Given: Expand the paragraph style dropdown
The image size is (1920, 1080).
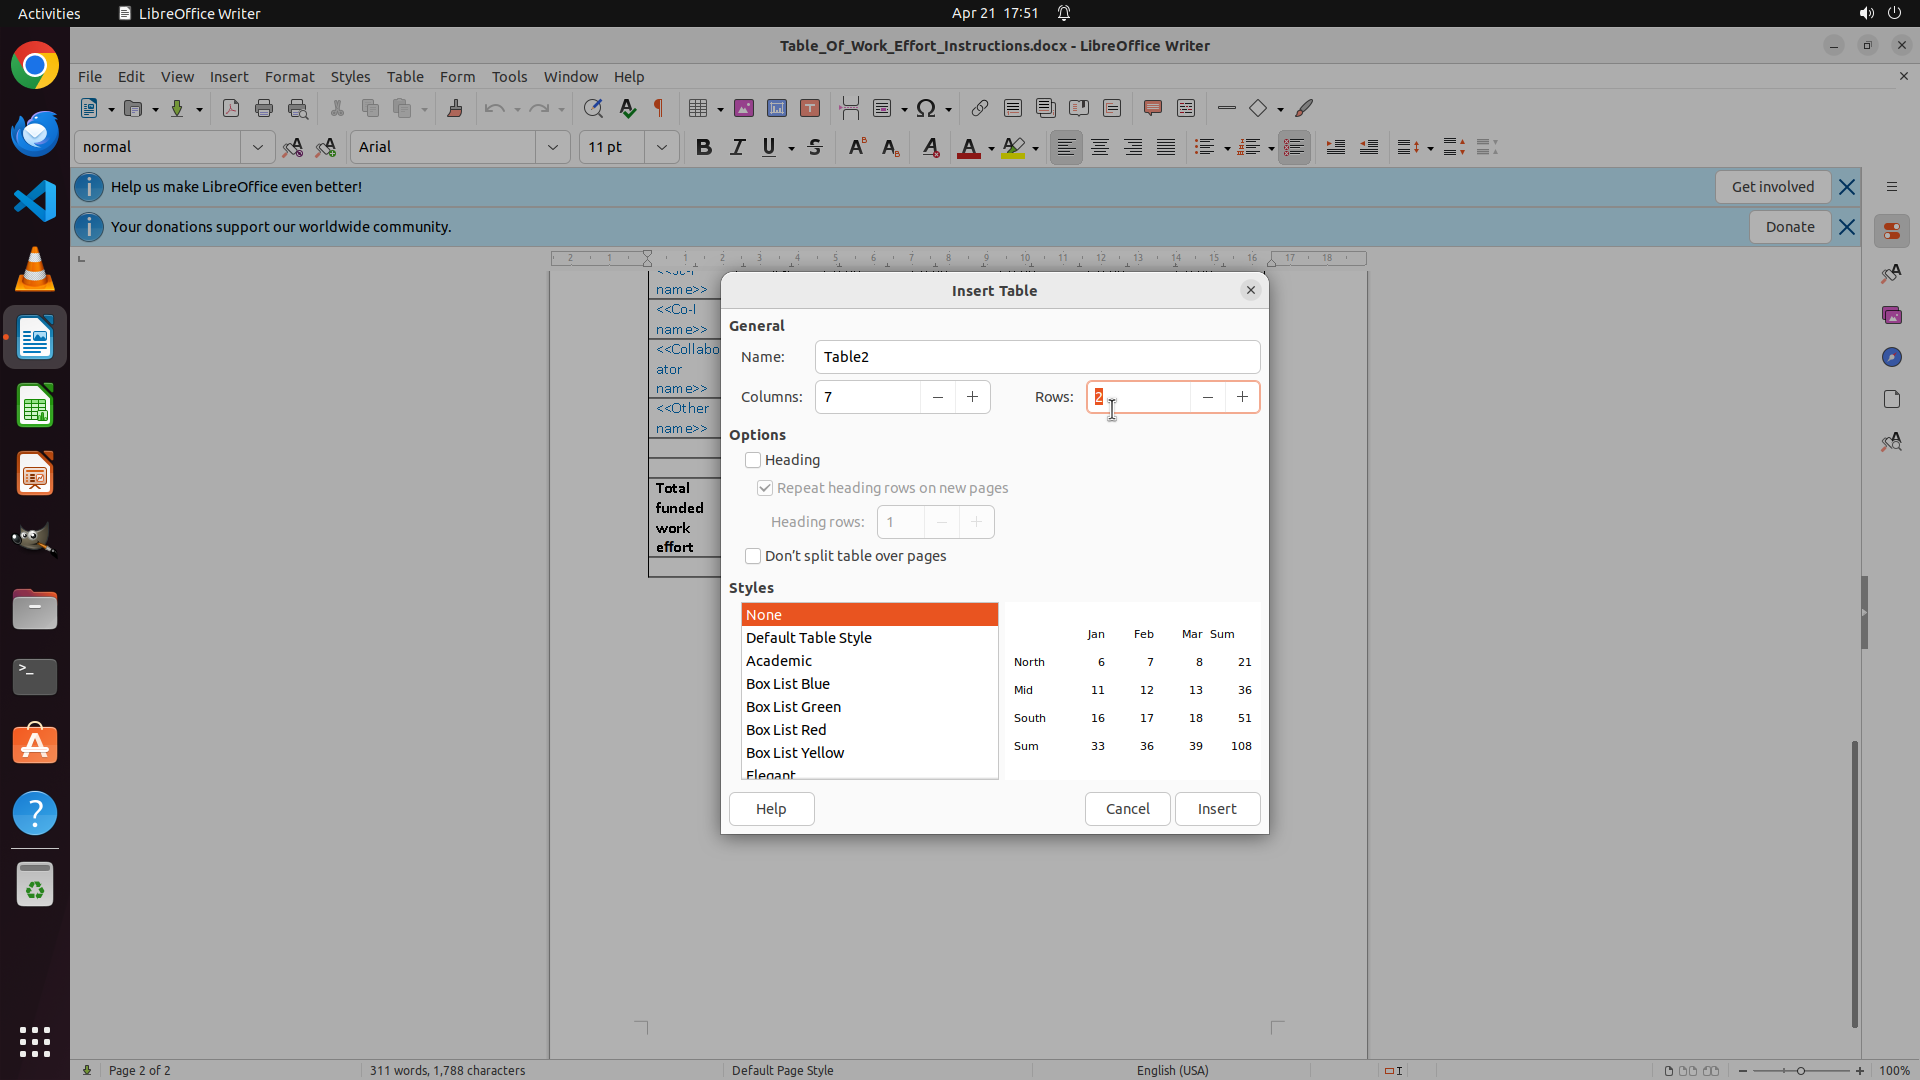Looking at the screenshot, I should click(x=257, y=147).
